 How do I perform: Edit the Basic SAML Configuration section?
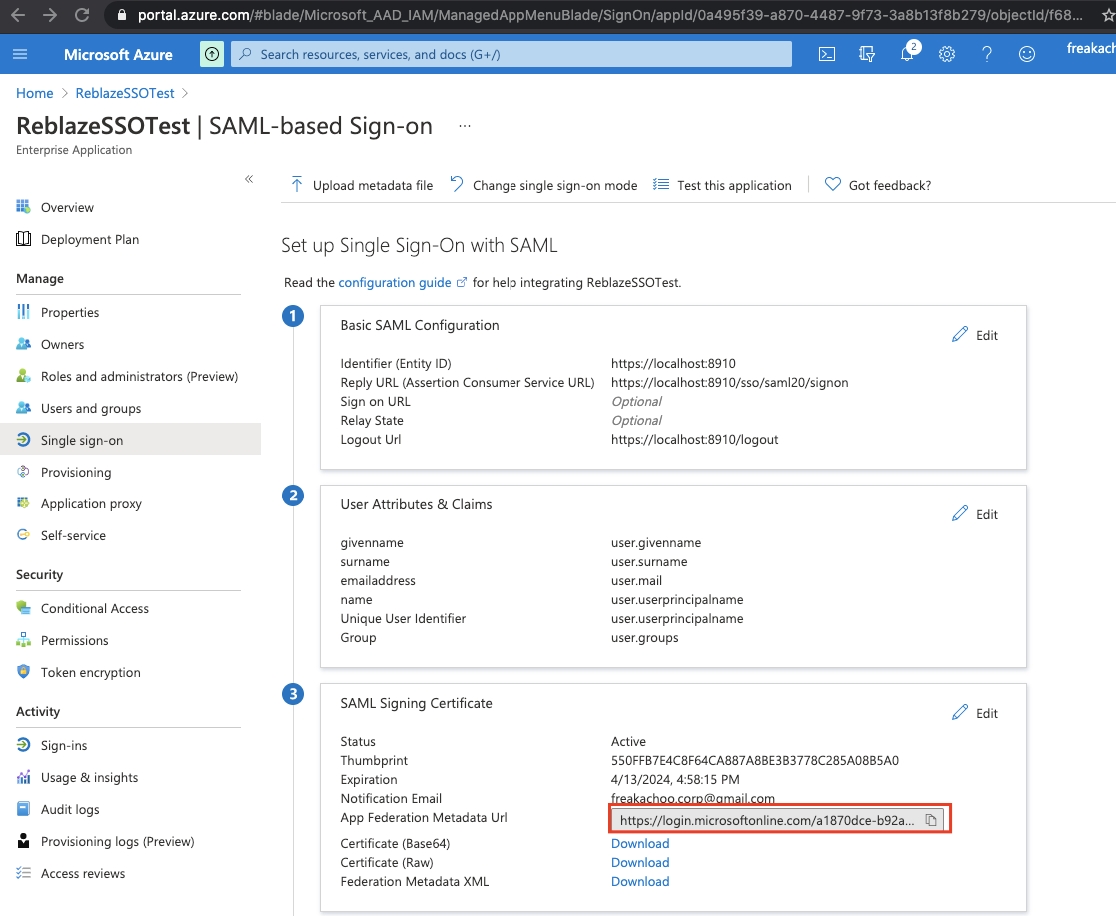975,335
